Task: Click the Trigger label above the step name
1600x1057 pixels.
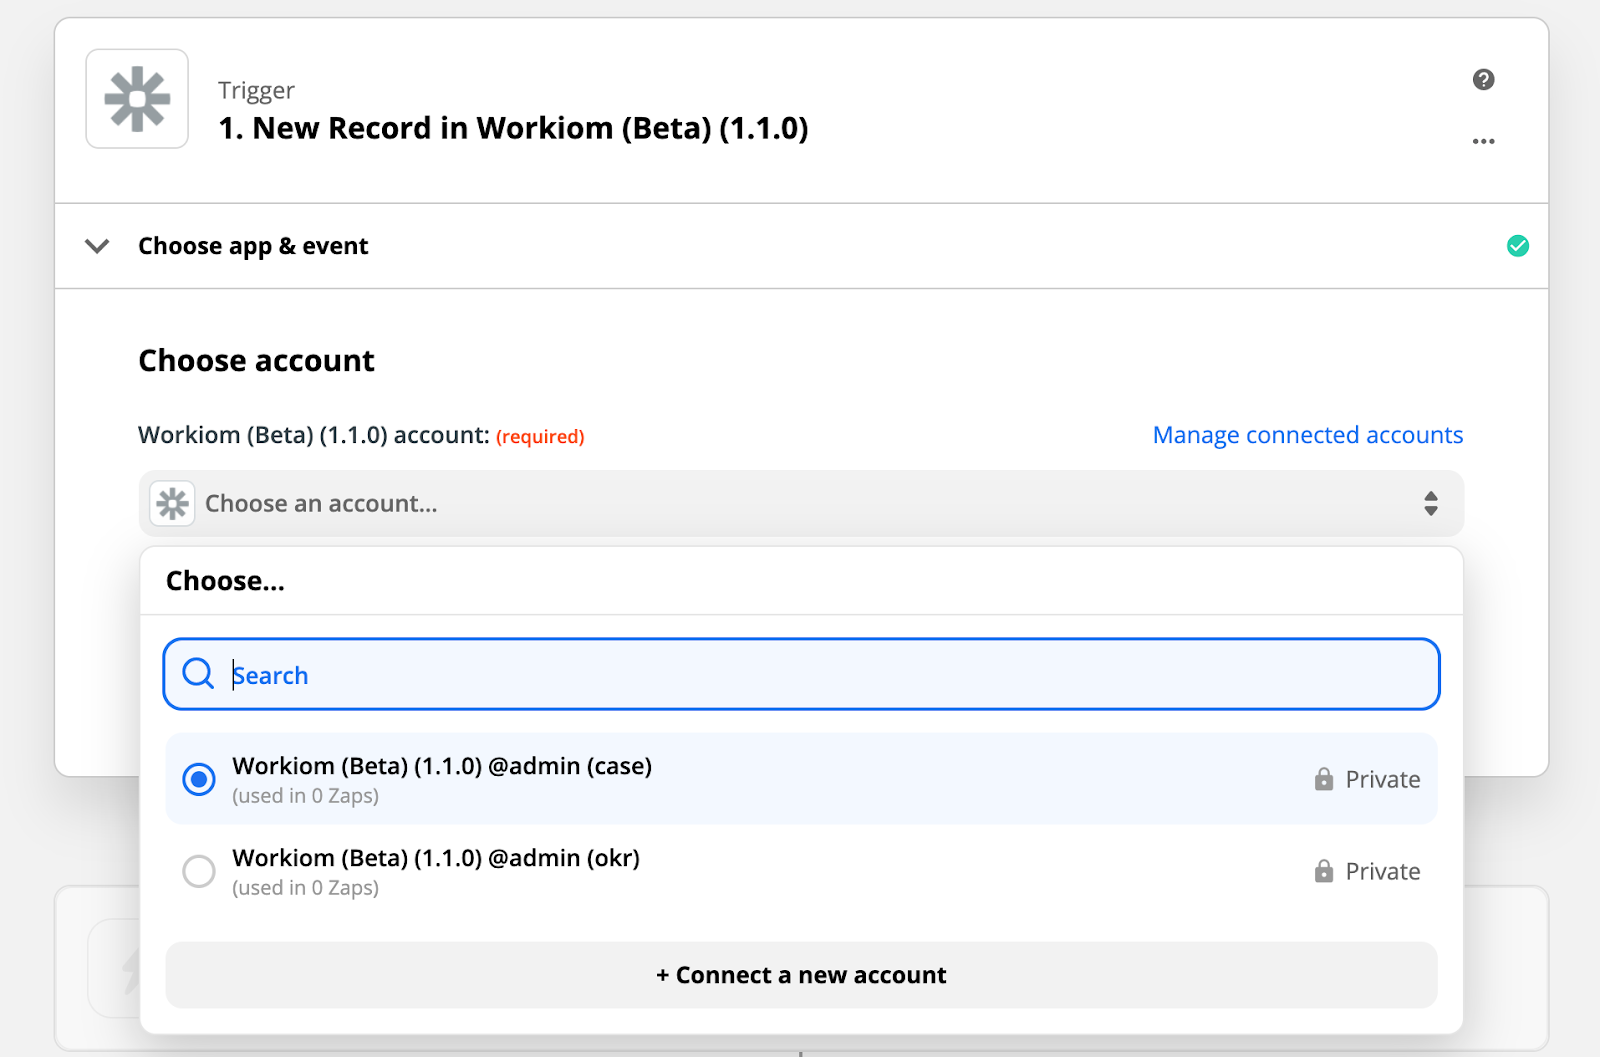Action: 256,89
